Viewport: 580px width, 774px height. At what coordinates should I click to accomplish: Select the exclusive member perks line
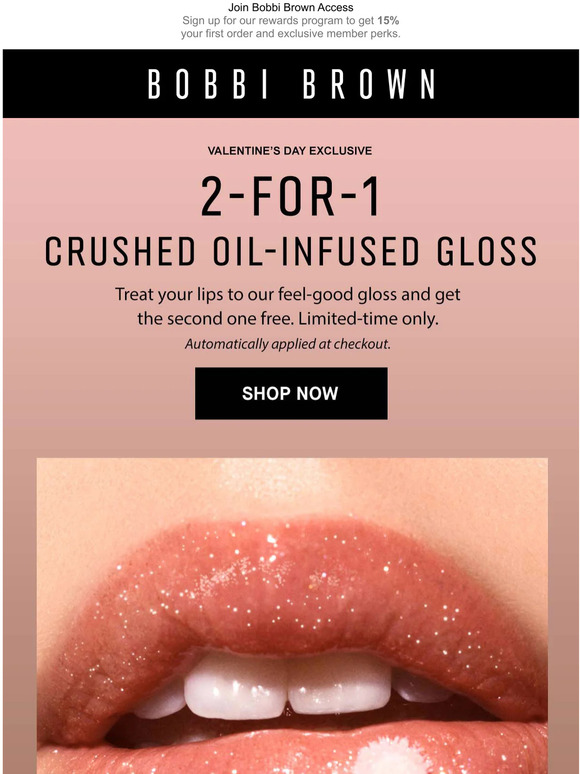pos(290,34)
